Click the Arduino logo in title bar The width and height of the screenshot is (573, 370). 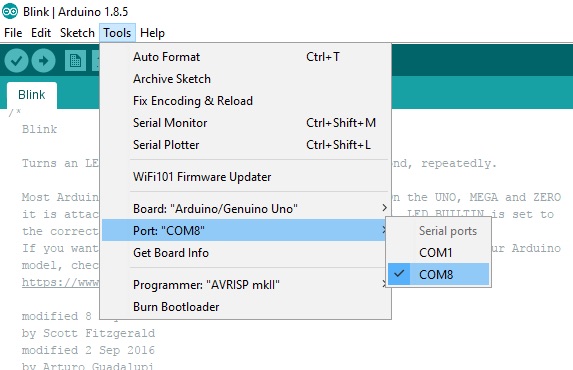point(10,11)
